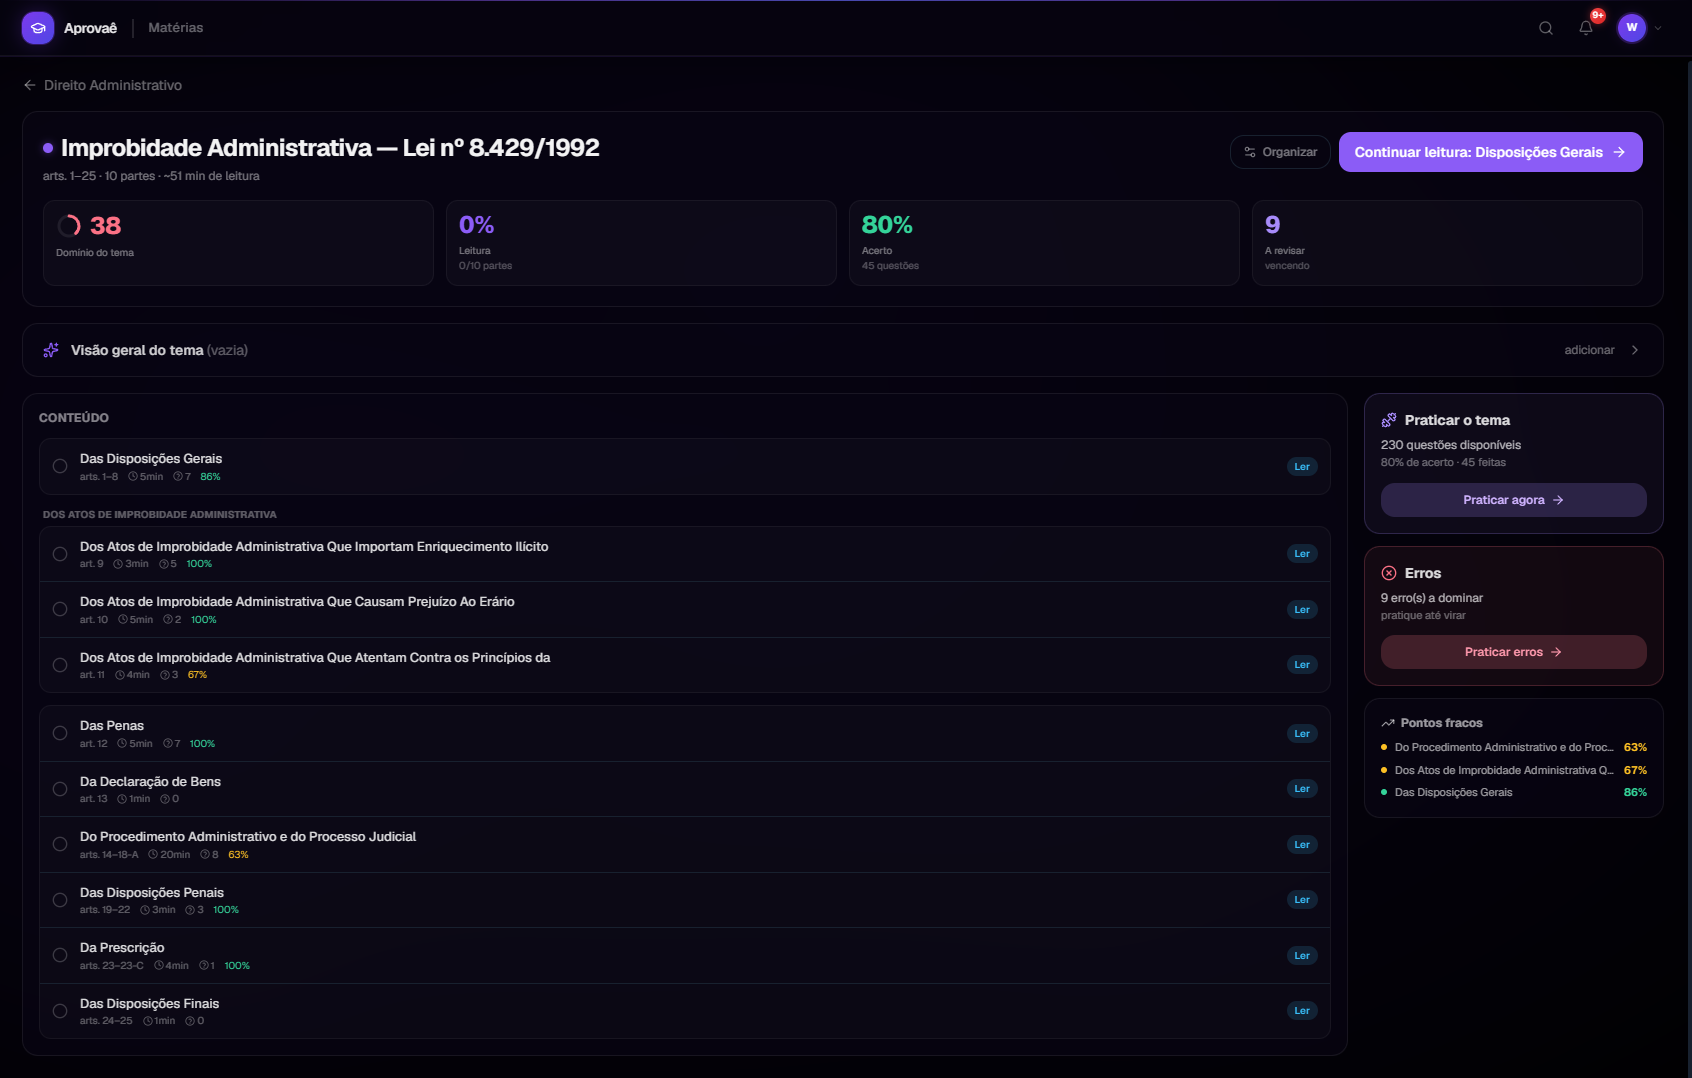Click the dumbbell icon in Praticar o tema
Screen dimensions: 1692x1078
(1389, 420)
